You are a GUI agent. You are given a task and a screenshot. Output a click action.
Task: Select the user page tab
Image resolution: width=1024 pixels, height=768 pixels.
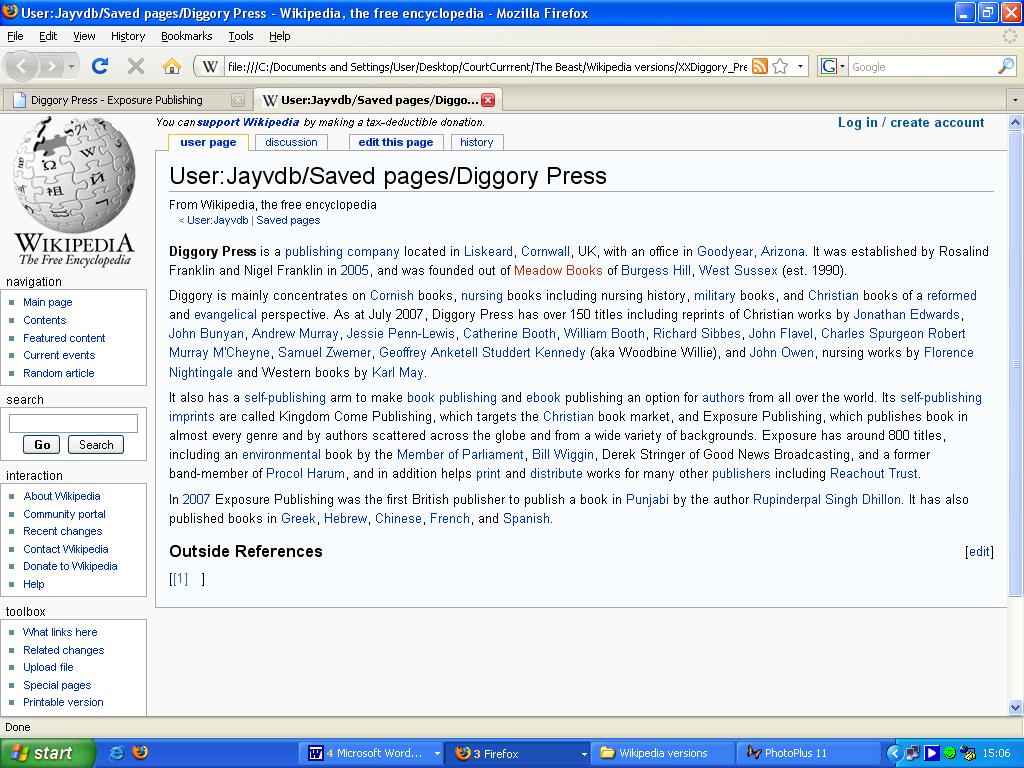208,142
